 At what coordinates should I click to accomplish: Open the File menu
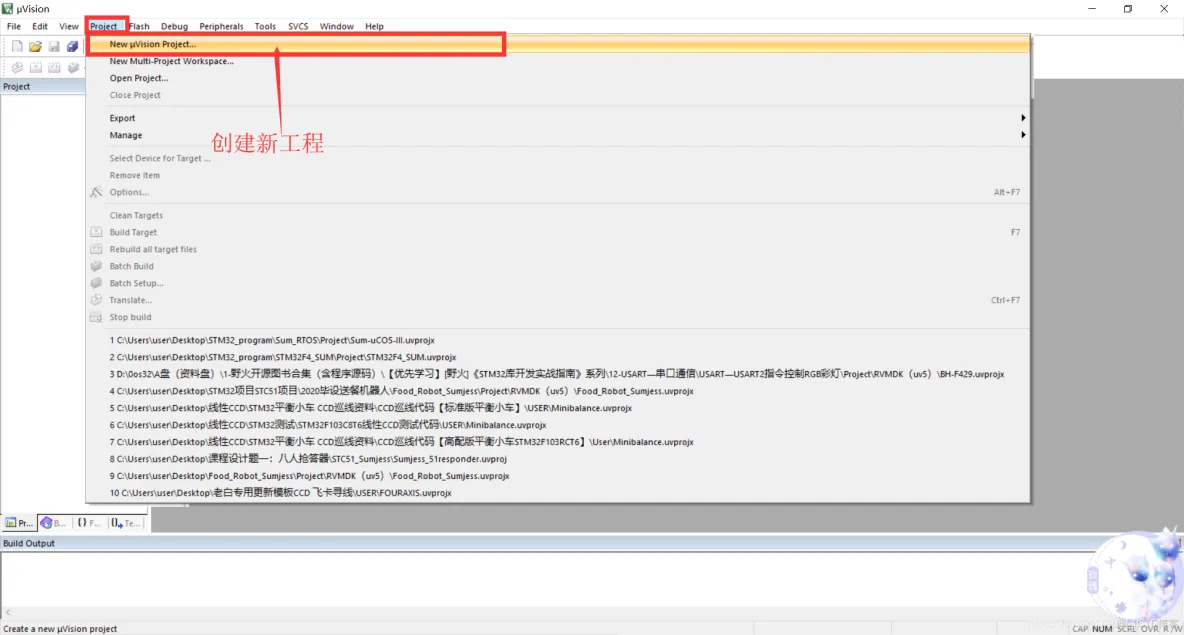(14, 26)
